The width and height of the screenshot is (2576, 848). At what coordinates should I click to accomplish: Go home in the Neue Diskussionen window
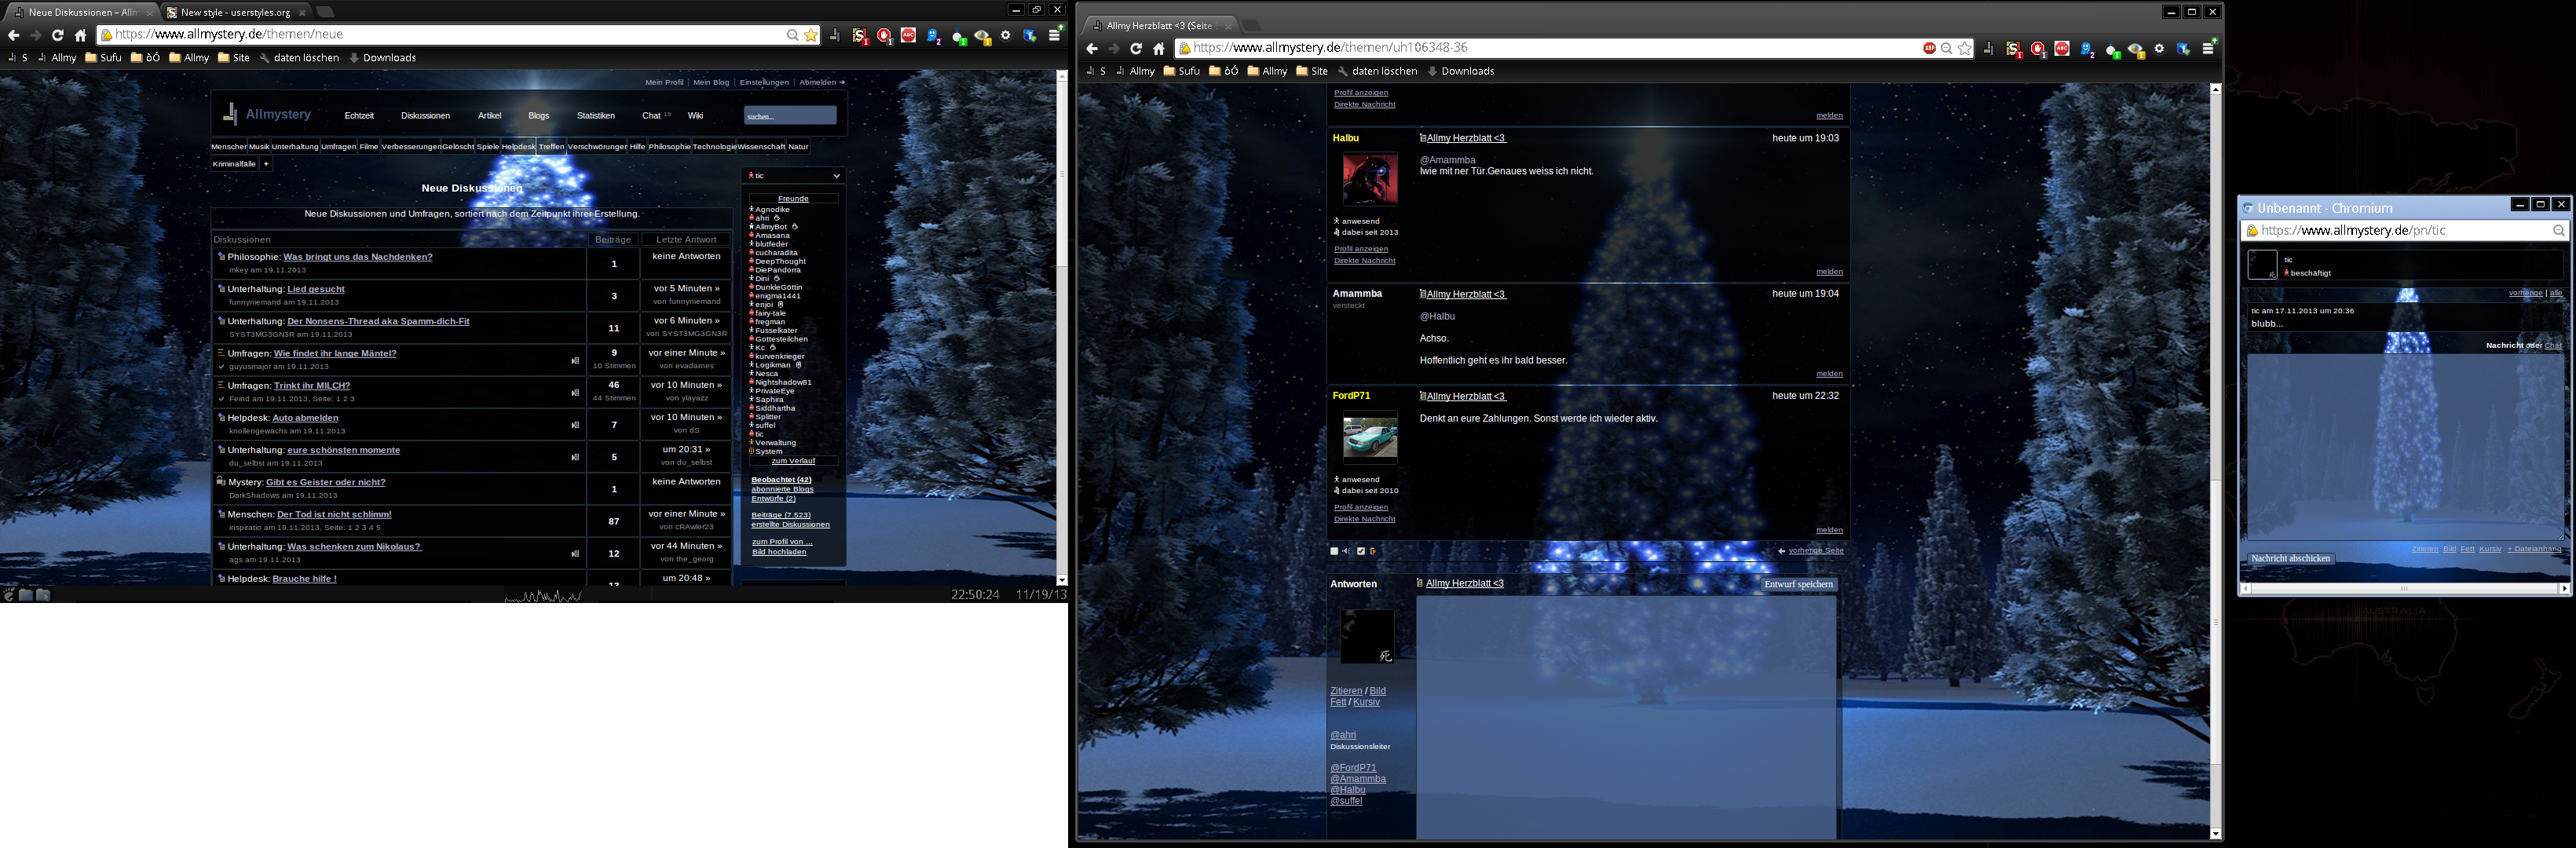(81, 35)
